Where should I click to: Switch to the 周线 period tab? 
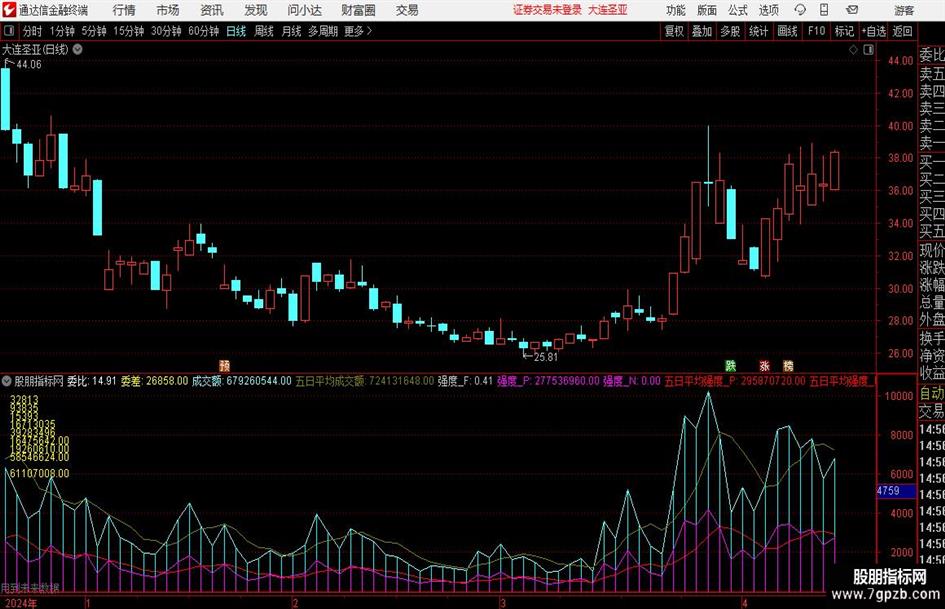coord(264,31)
